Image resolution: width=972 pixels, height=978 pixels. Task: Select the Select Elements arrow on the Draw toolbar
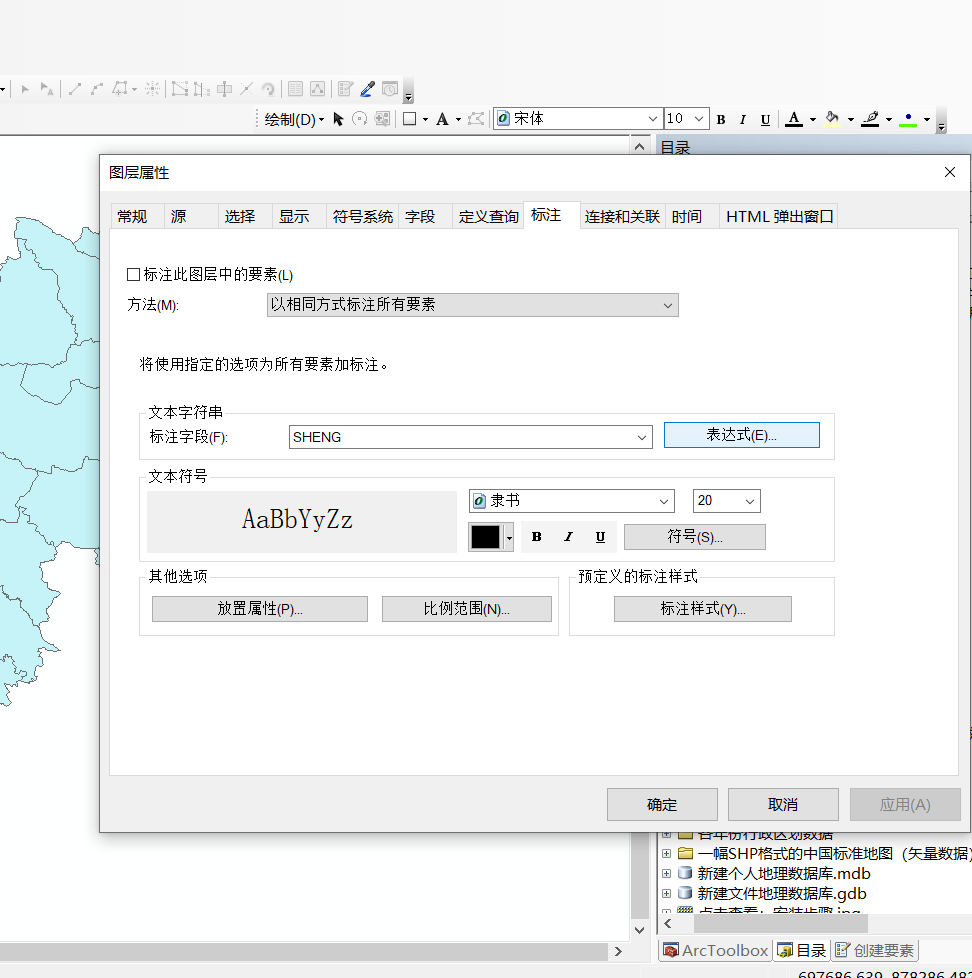340,118
